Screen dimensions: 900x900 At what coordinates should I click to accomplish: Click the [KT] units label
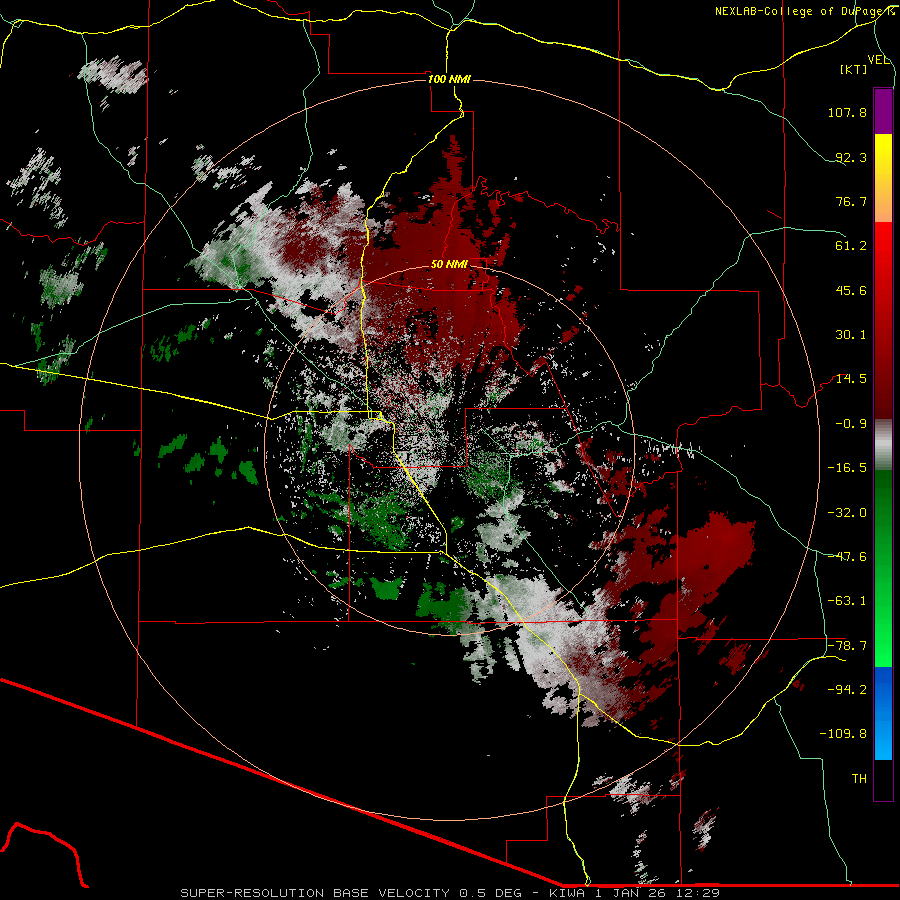pos(854,69)
